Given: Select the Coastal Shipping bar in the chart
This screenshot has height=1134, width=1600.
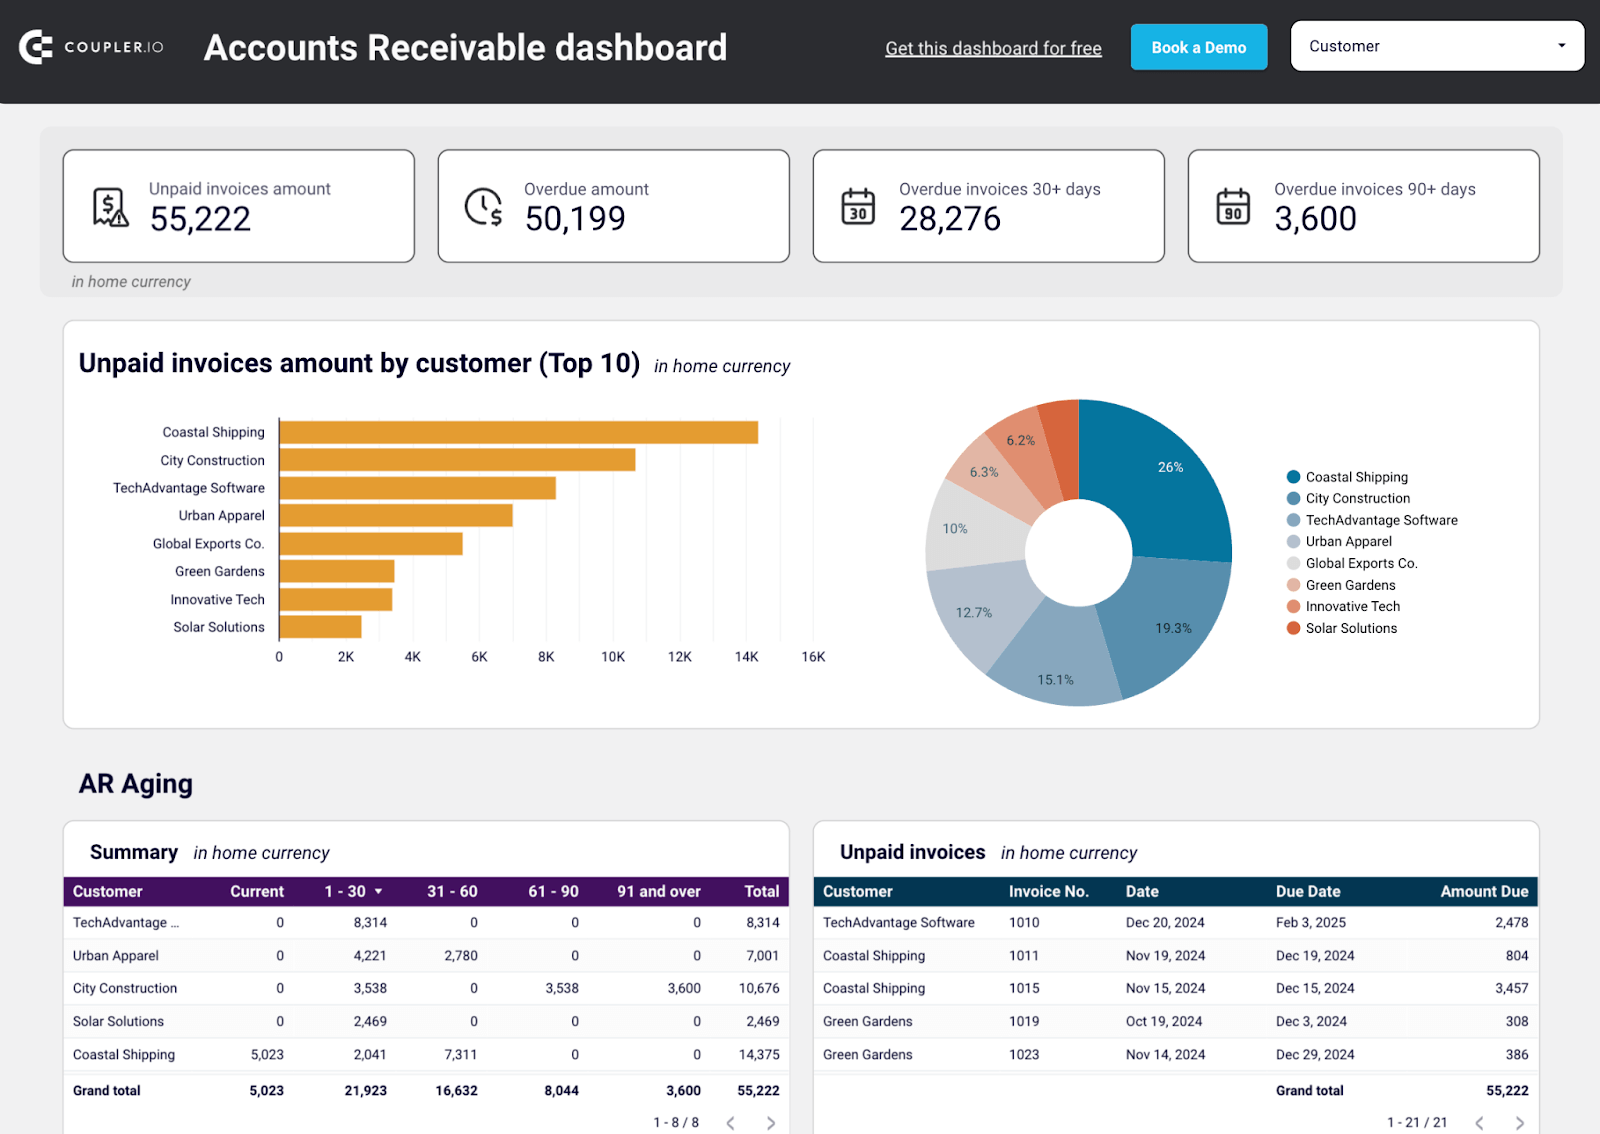Looking at the screenshot, I should (x=518, y=431).
